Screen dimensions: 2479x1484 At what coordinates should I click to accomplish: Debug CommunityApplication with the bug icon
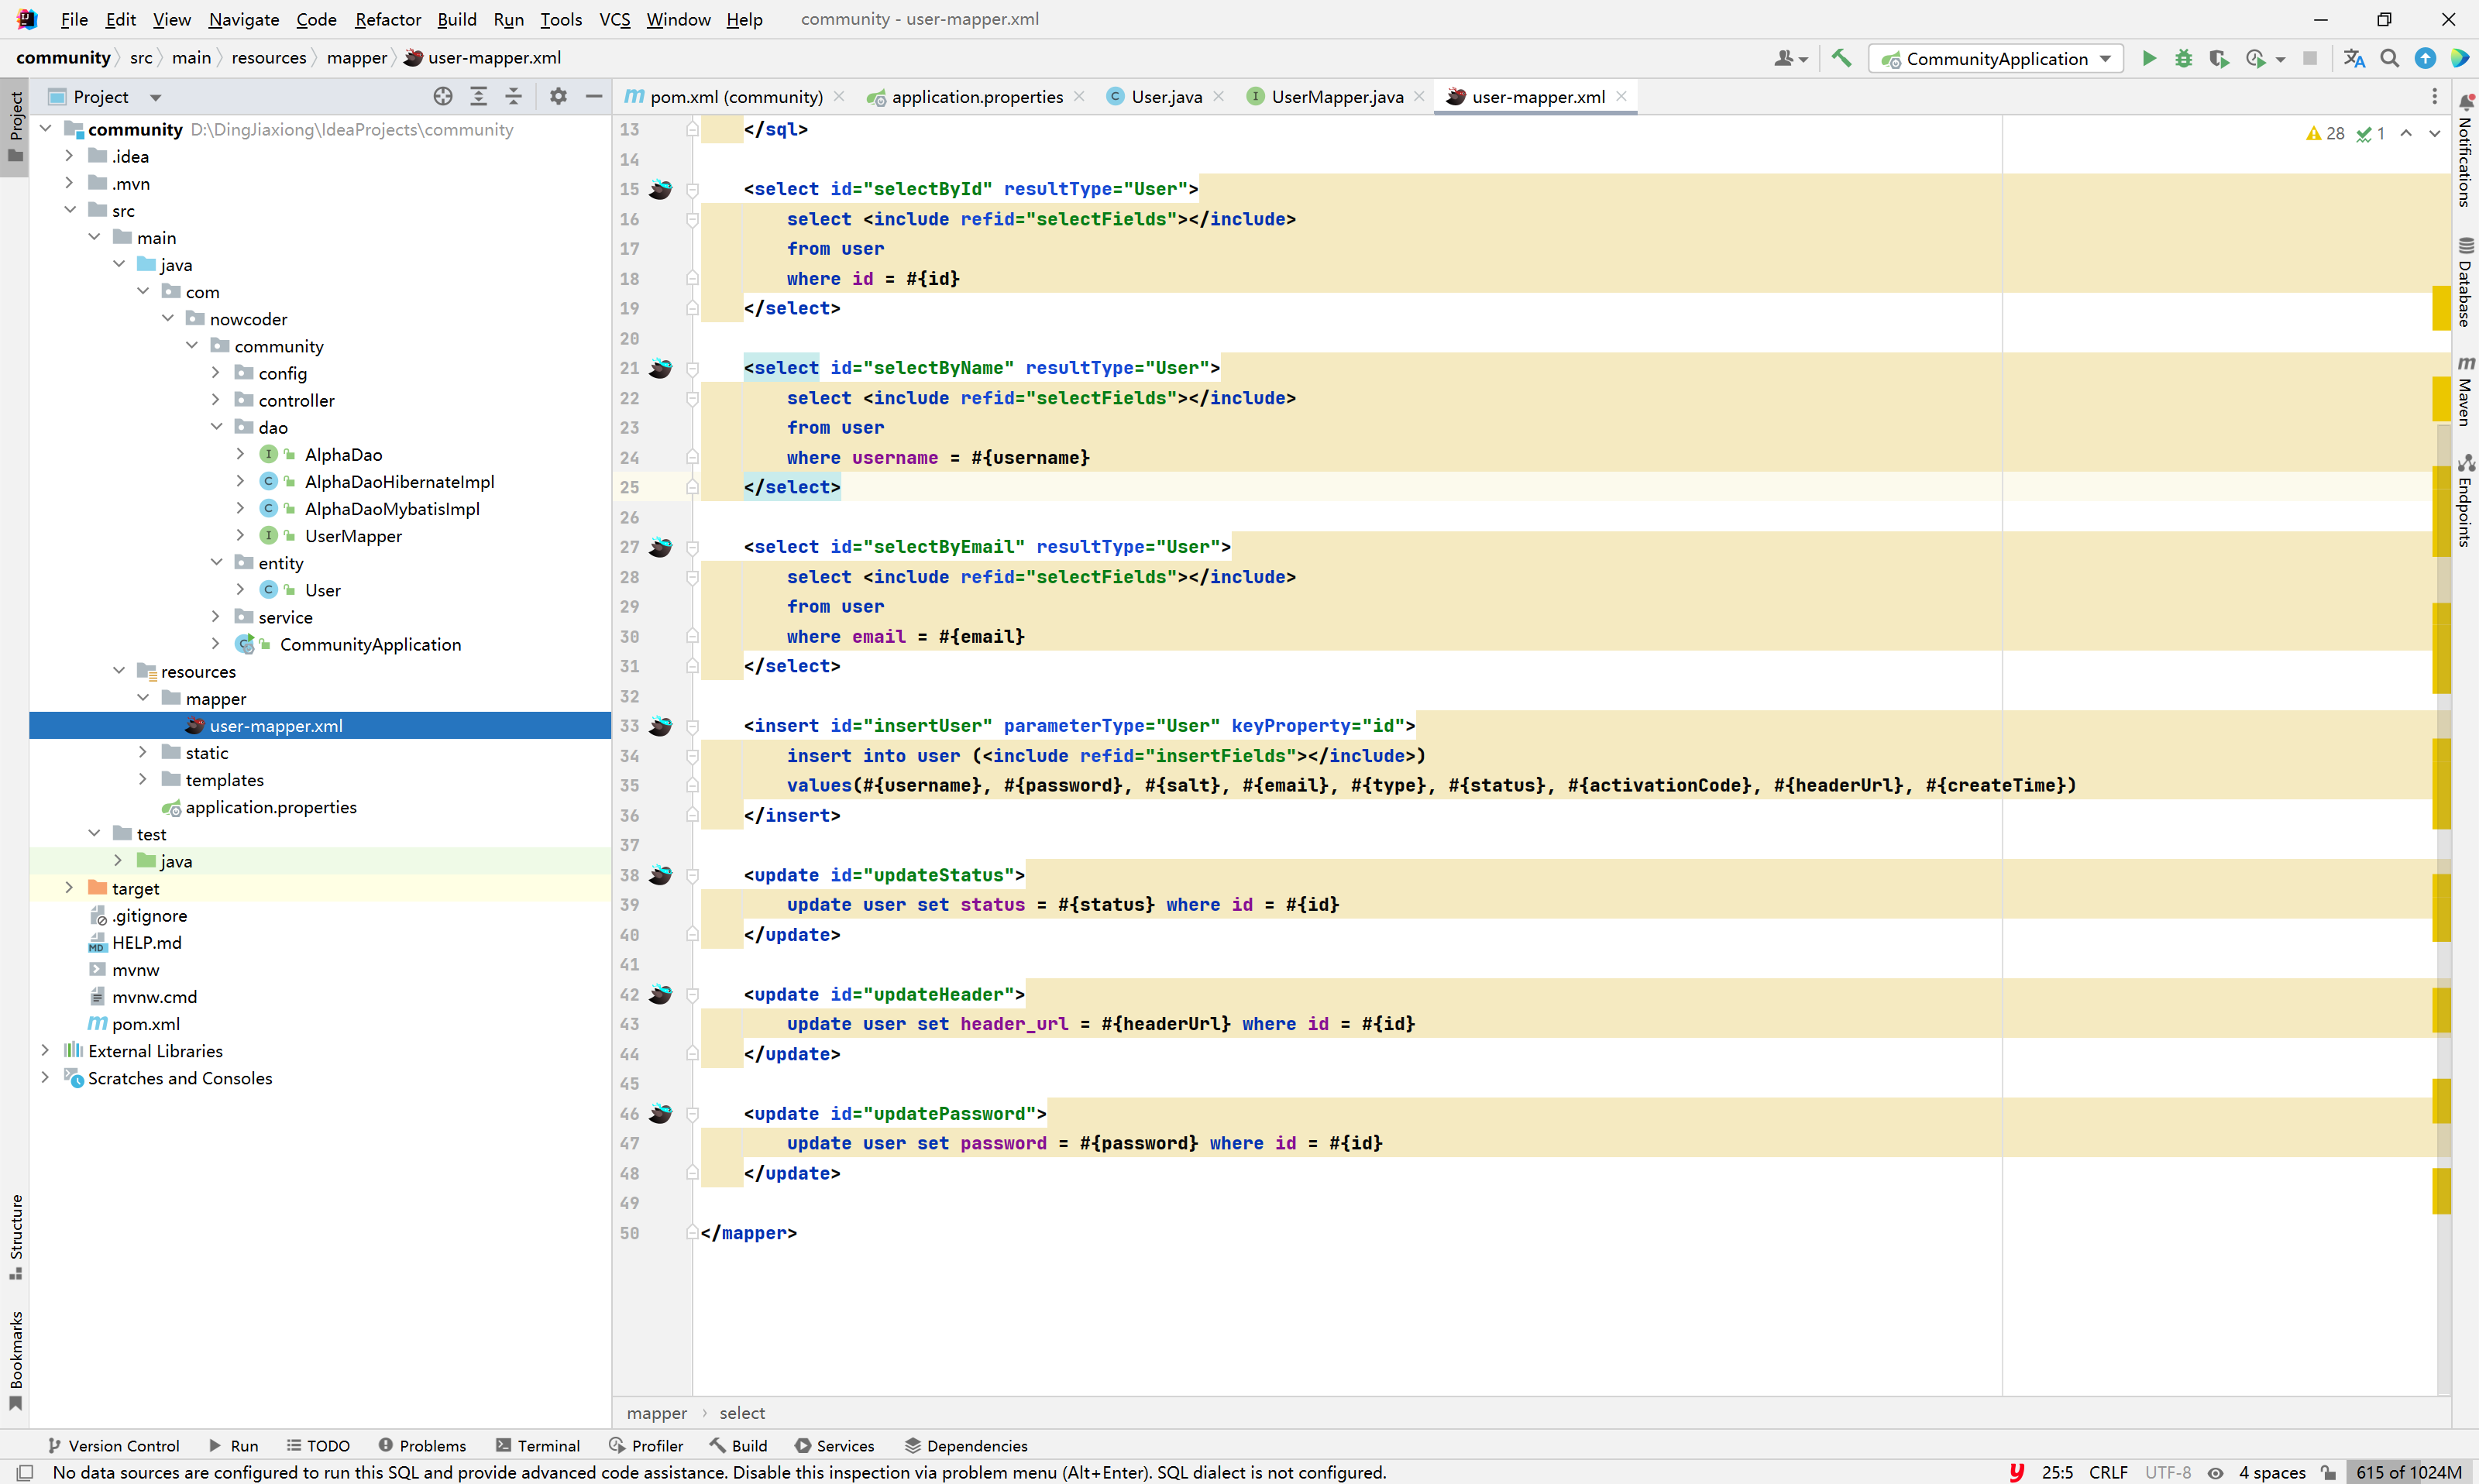(2183, 58)
